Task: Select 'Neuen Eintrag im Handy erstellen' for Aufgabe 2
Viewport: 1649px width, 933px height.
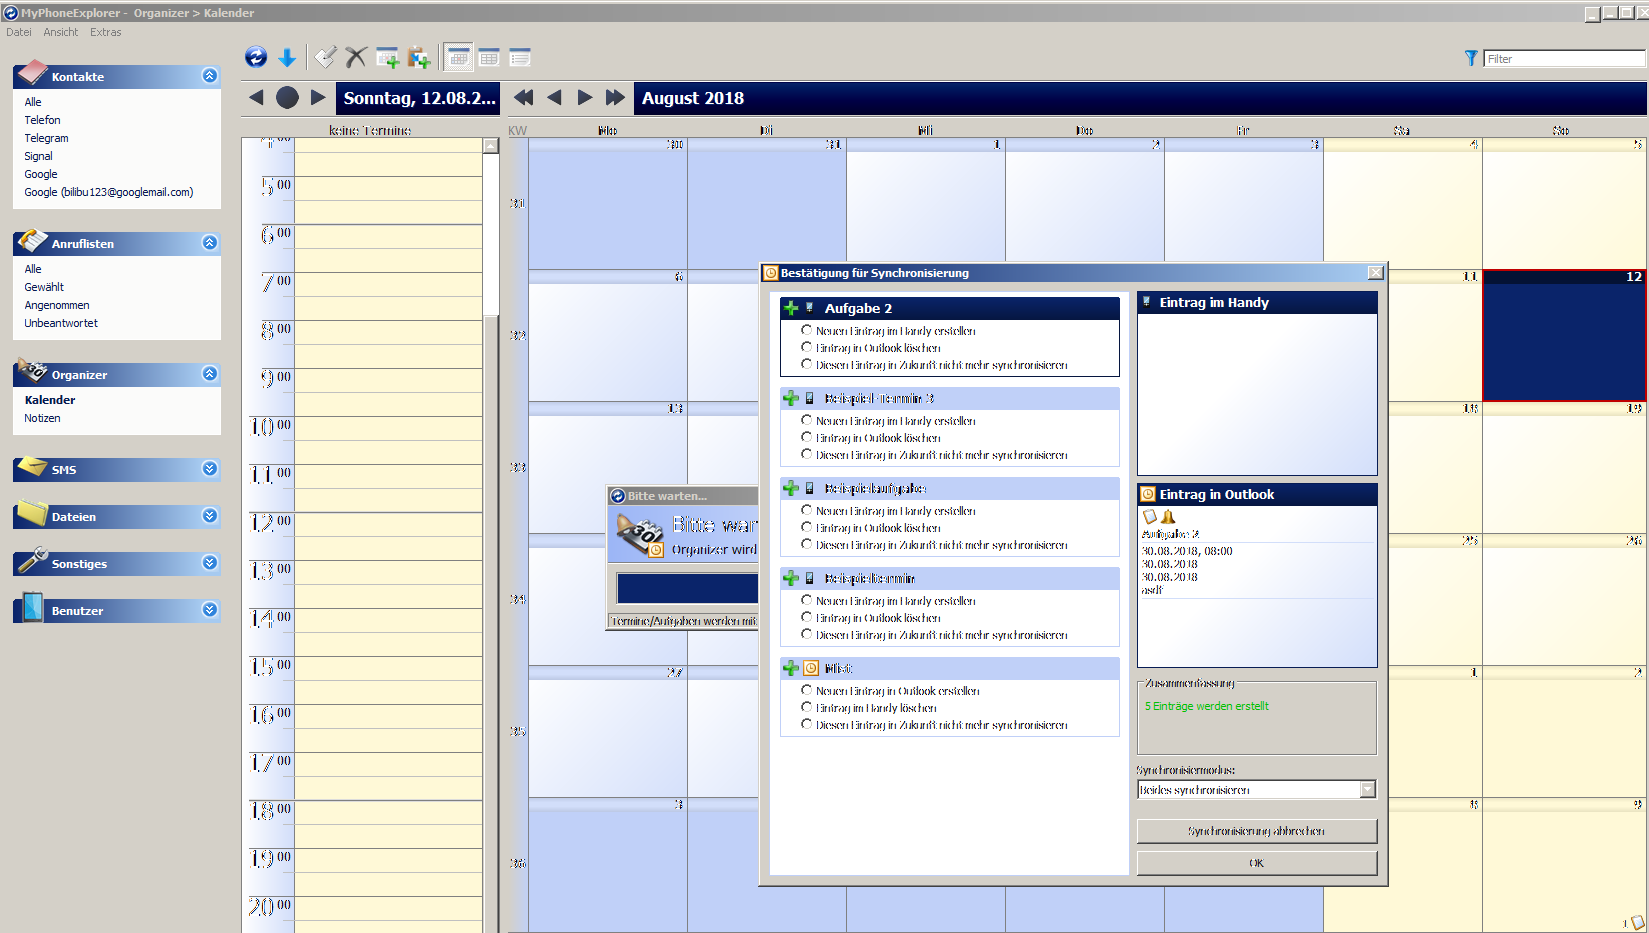Action: pos(806,330)
